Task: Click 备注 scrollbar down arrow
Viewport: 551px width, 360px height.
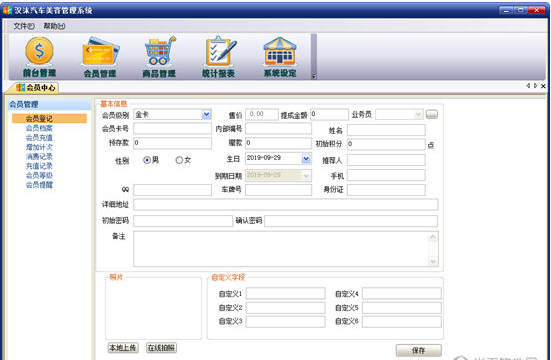Action: [x=433, y=261]
